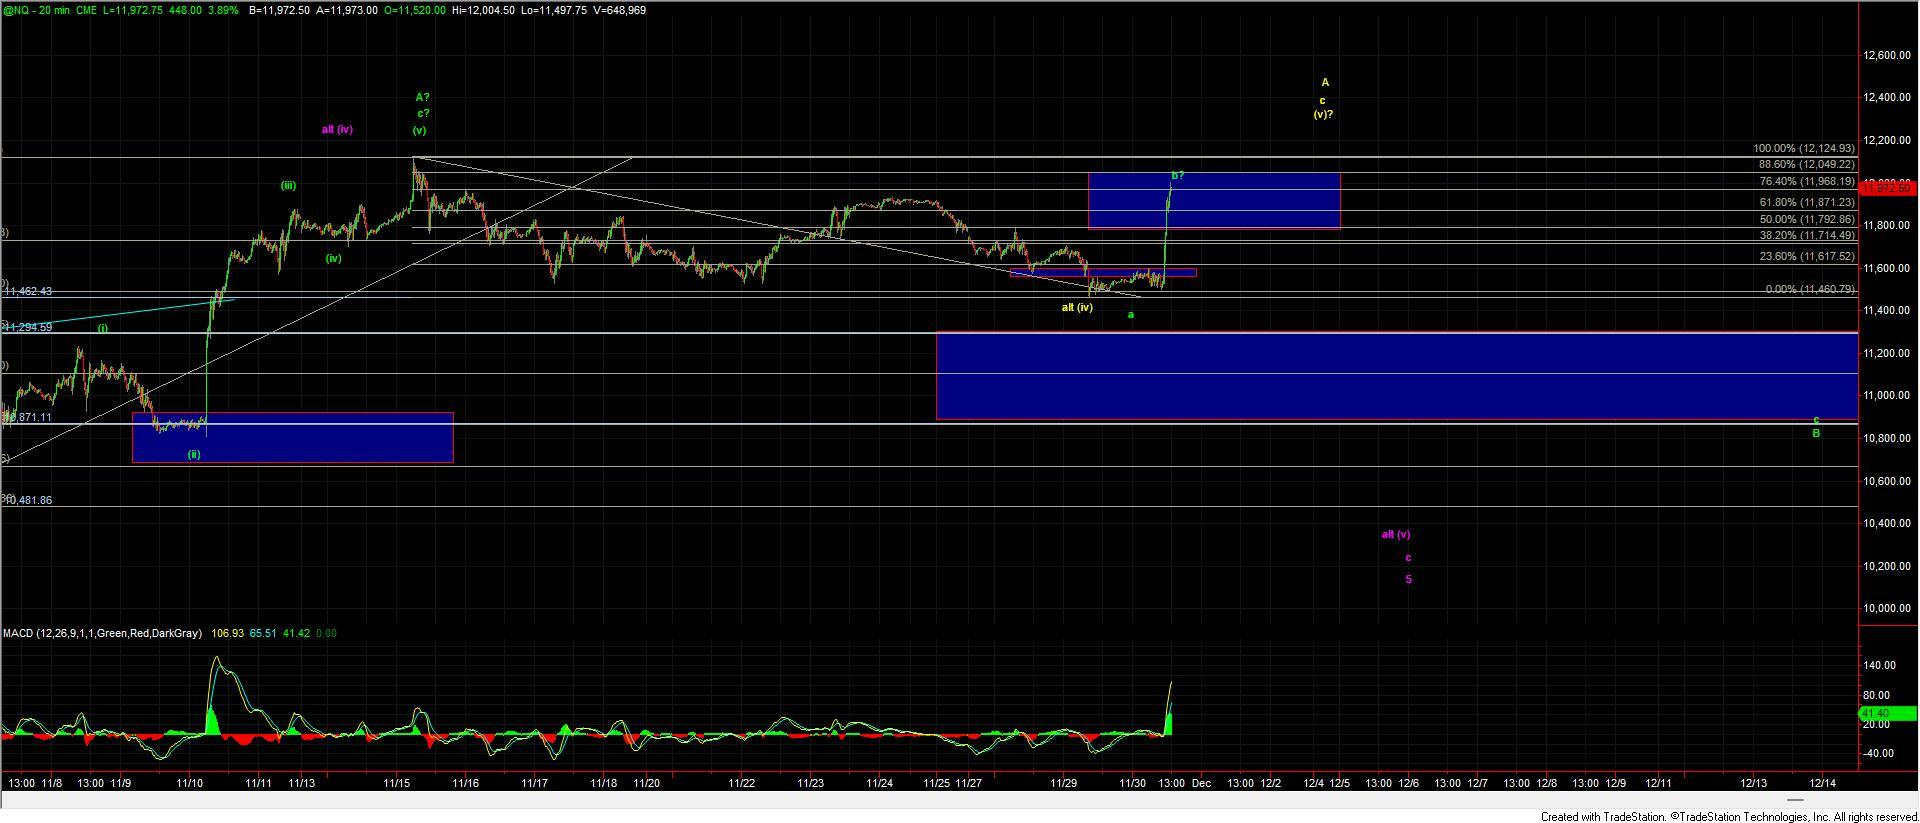Click the 11,462.43 level label on left

28,291
